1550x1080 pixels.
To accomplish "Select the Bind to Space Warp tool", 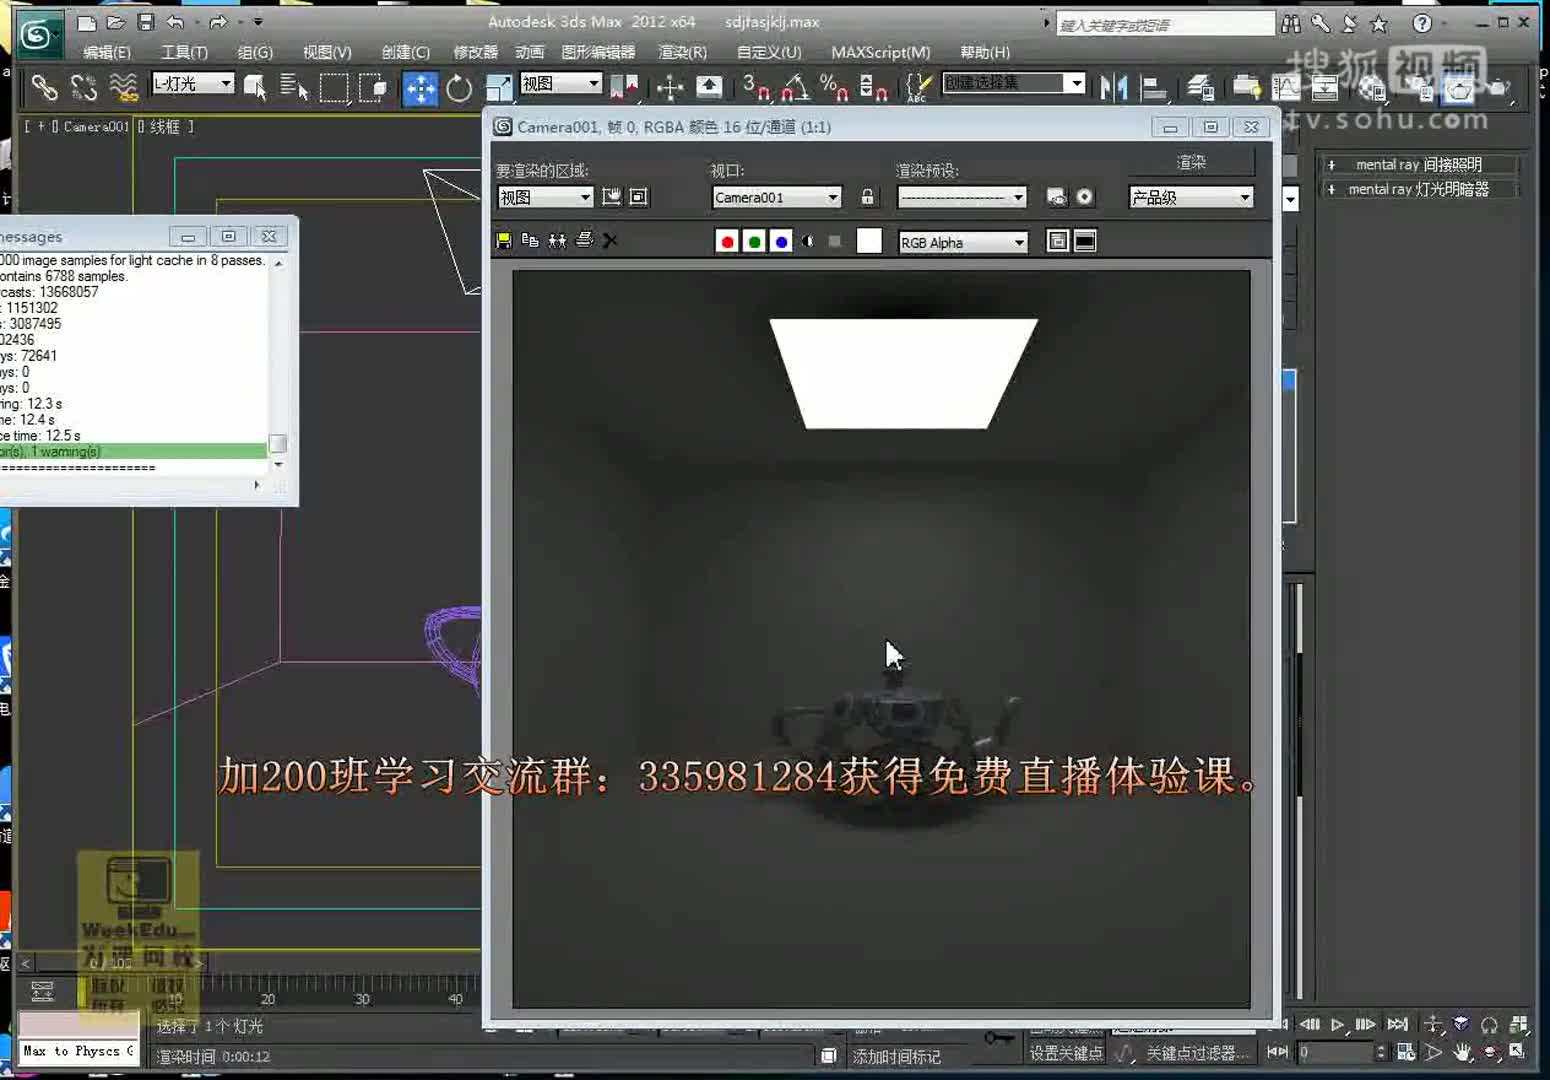I will pos(123,88).
